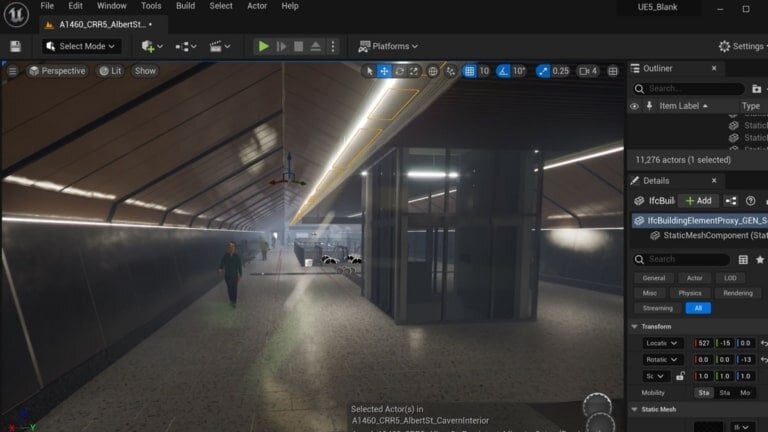Open the Settings gear menu
Image resolution: width=768 pixels, height=432 pixels.
pos(743,47)
